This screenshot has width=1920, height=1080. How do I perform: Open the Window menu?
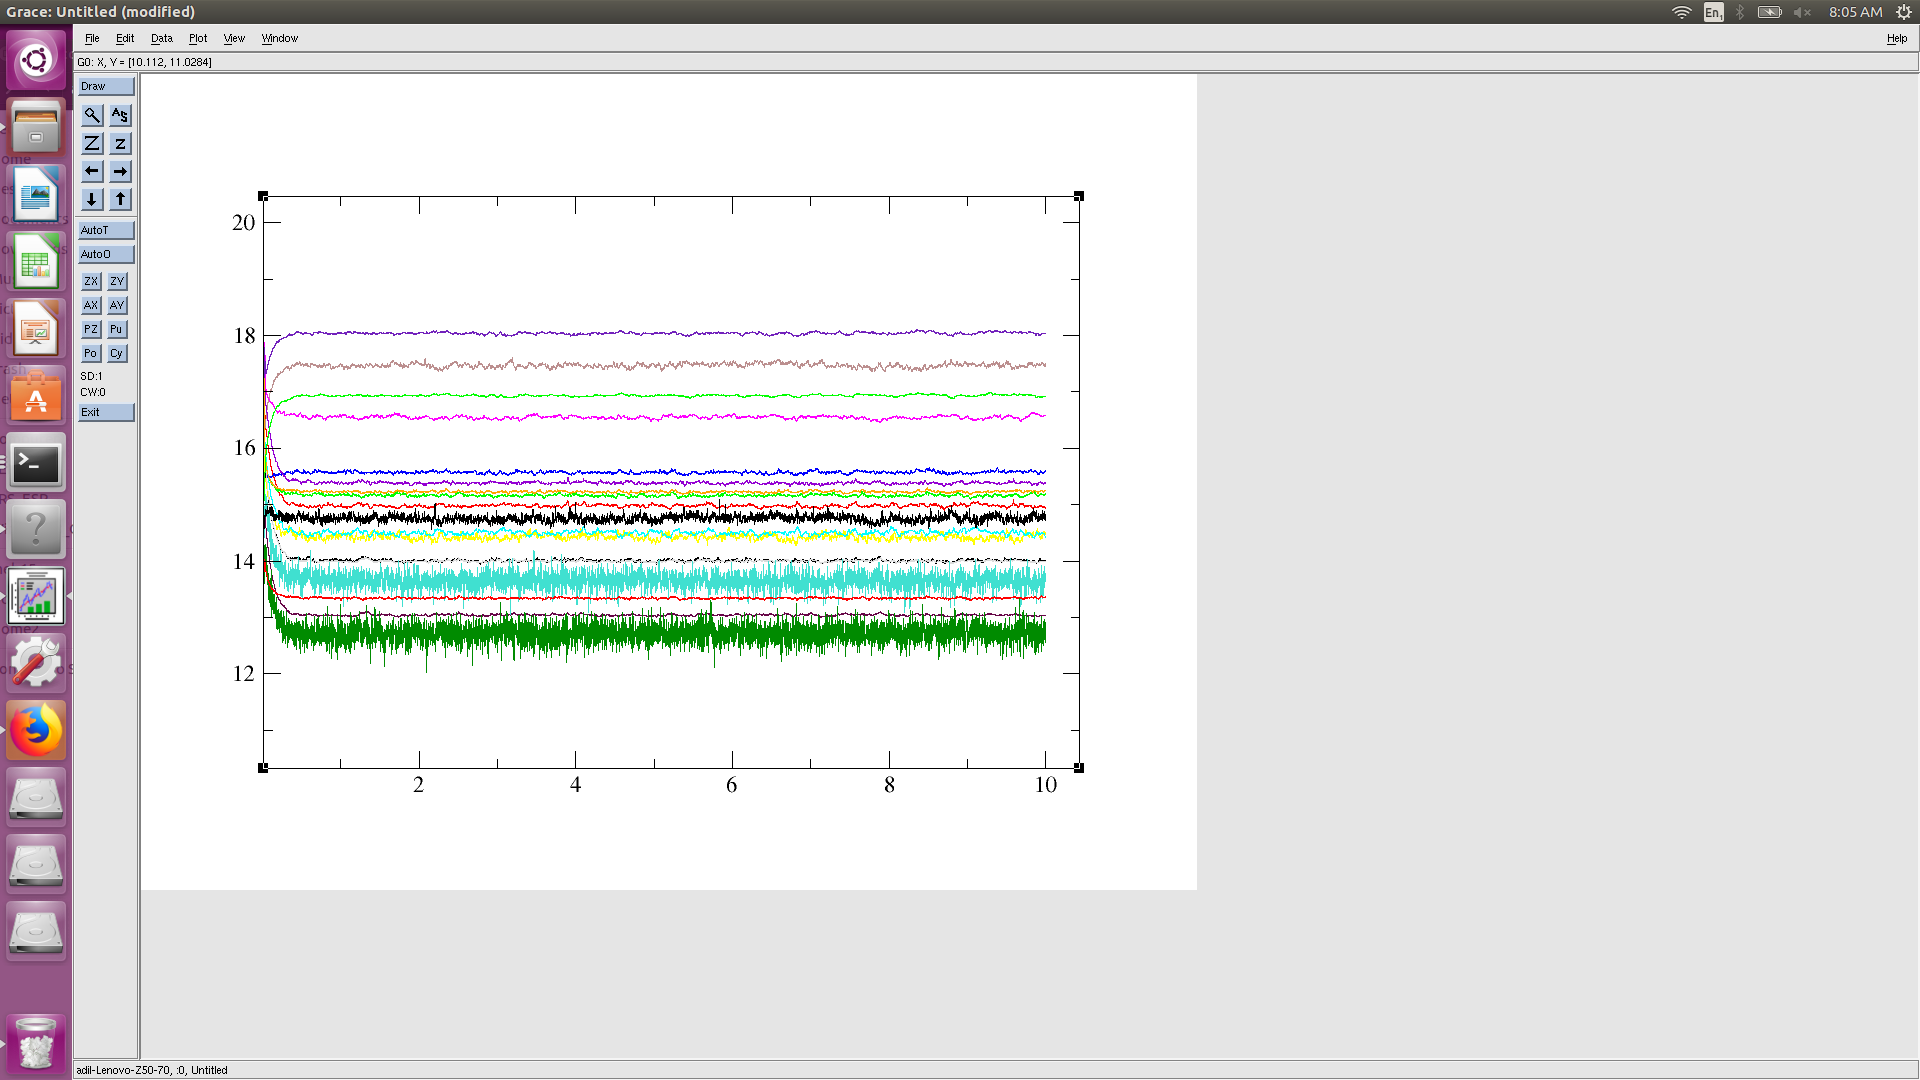click(279, 38)
